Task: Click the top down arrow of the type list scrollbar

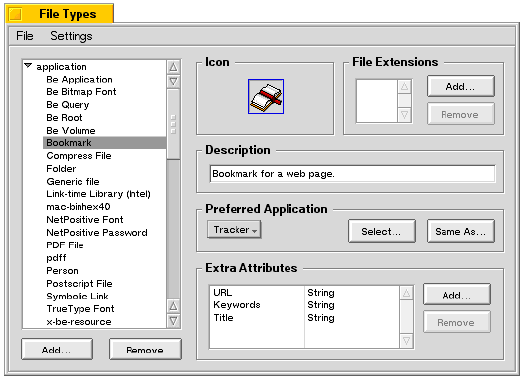Action: point(173,81)
